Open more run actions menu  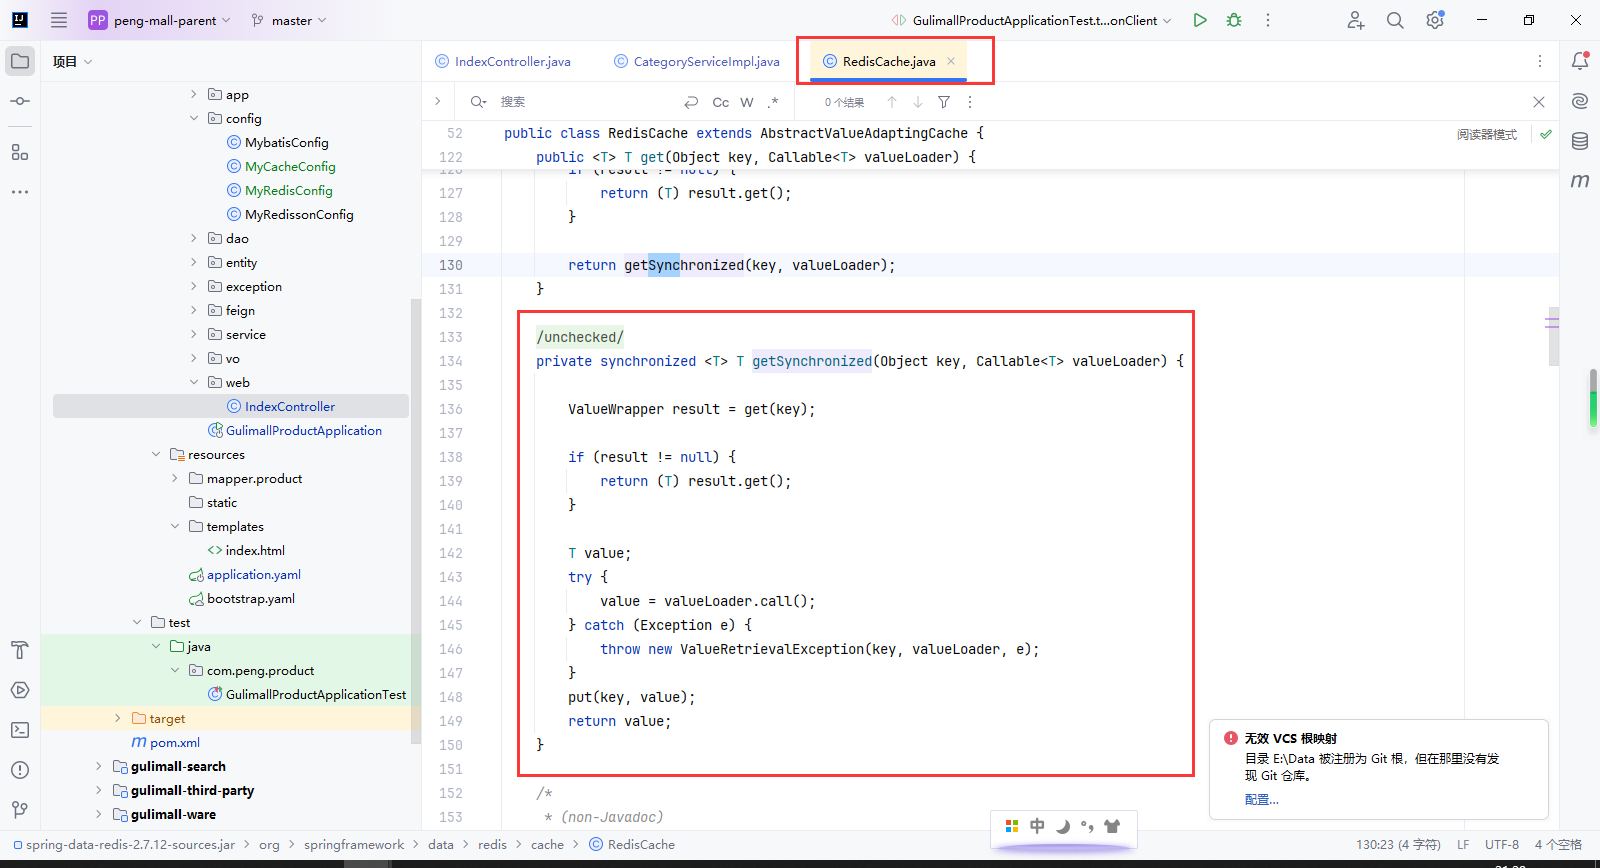coord(1268,20)
